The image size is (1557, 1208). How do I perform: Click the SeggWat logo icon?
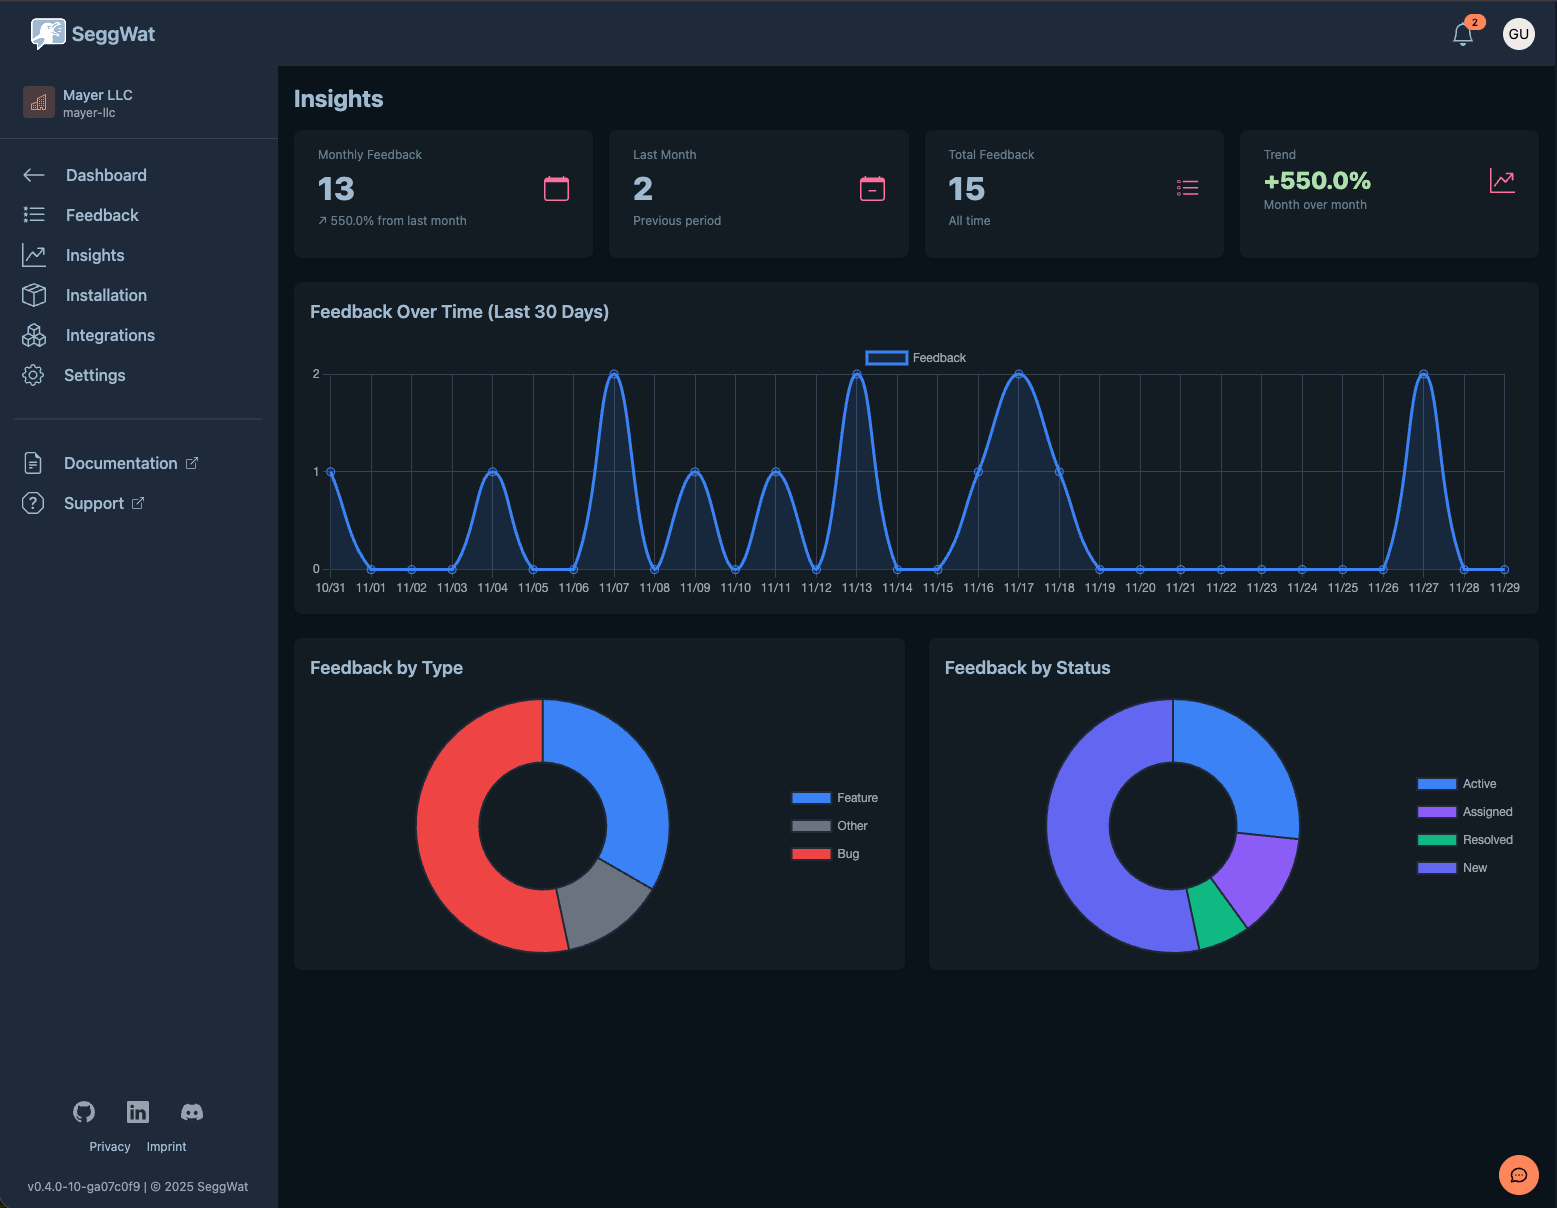coord(46,32)
